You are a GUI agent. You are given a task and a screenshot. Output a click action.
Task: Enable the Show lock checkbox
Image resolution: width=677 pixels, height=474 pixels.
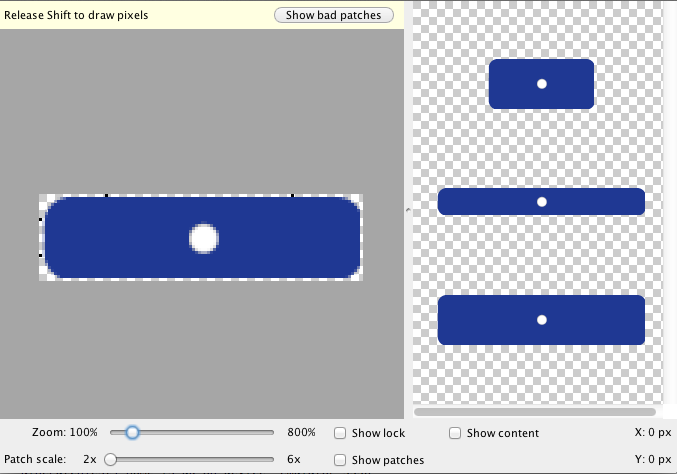point(340,433)
